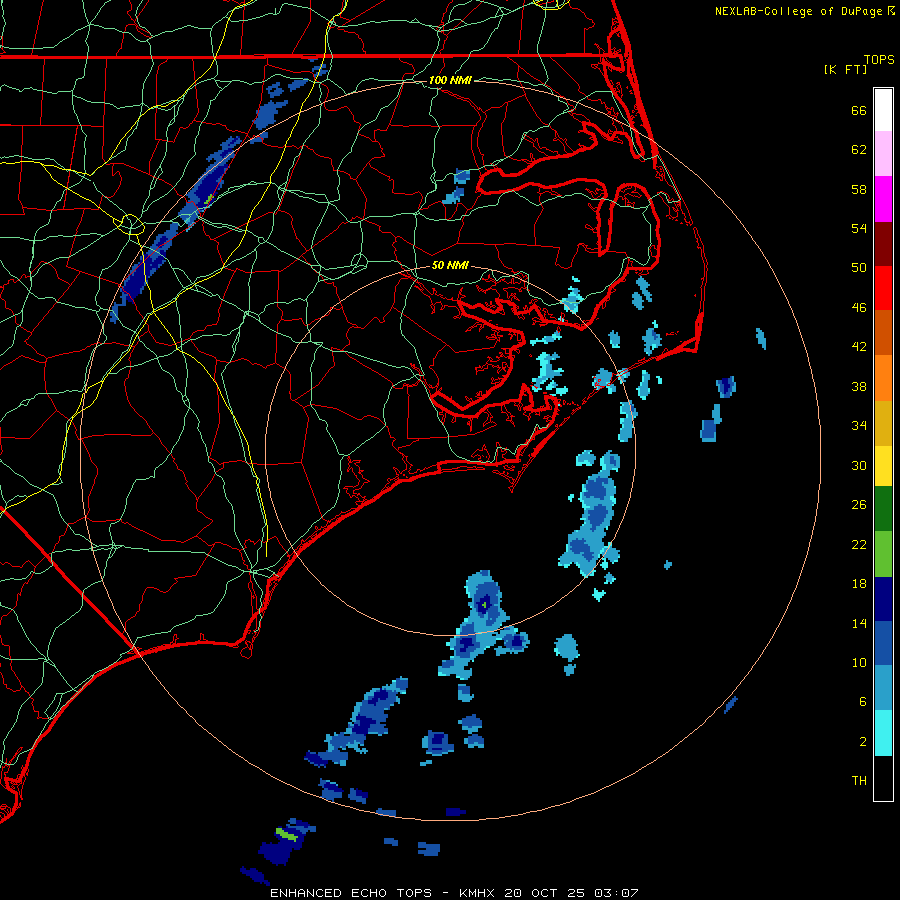Click the light pink legend swatch

[x=883, y=153]
